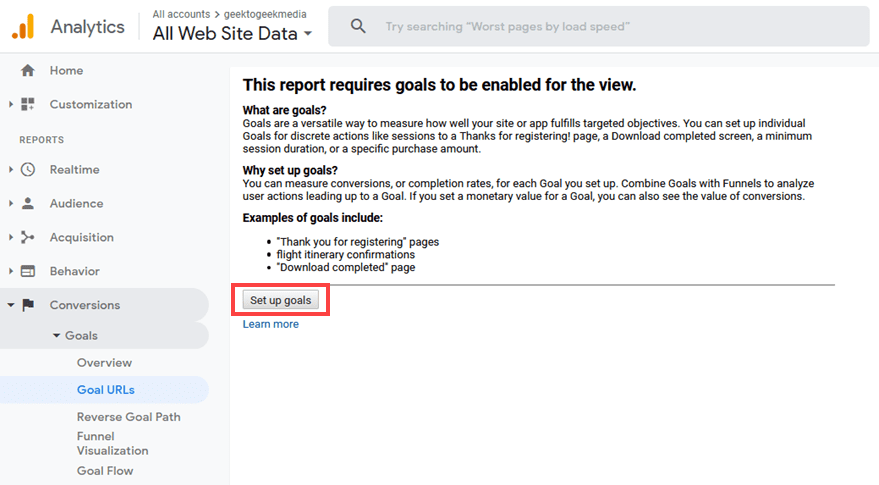The height and width of the screenshot is (485, 879).
Task: Expand the Acquisition section arrow
Action: coord(11,238)
